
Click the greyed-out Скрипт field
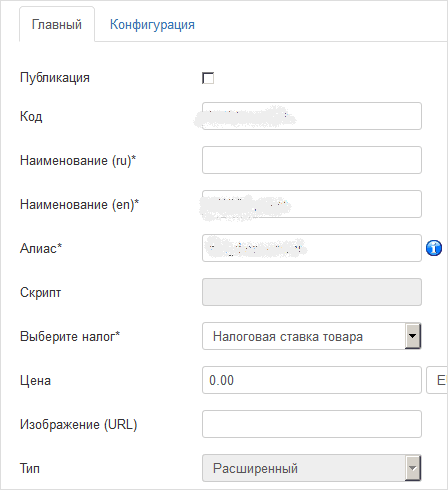pyautogui.click(x=312, y=292)
